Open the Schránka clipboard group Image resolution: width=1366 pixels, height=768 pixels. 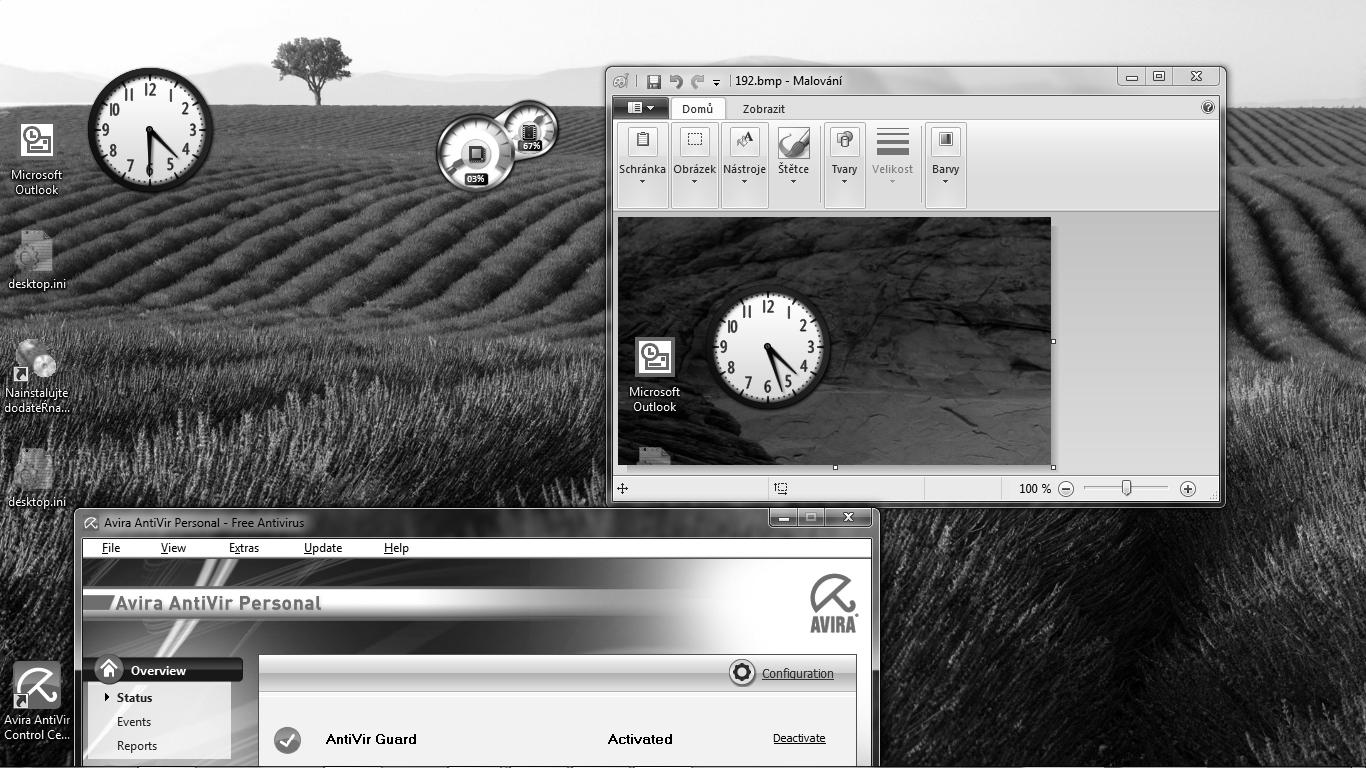click(642, 166)
